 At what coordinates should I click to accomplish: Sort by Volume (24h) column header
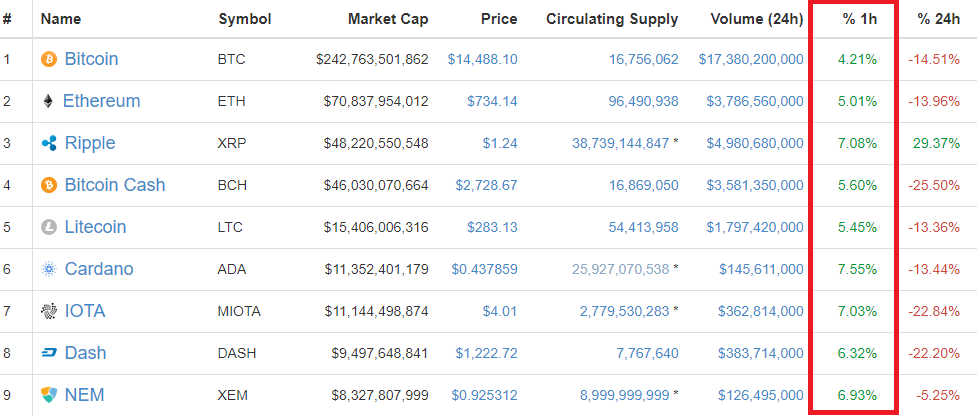pos(757,19)
